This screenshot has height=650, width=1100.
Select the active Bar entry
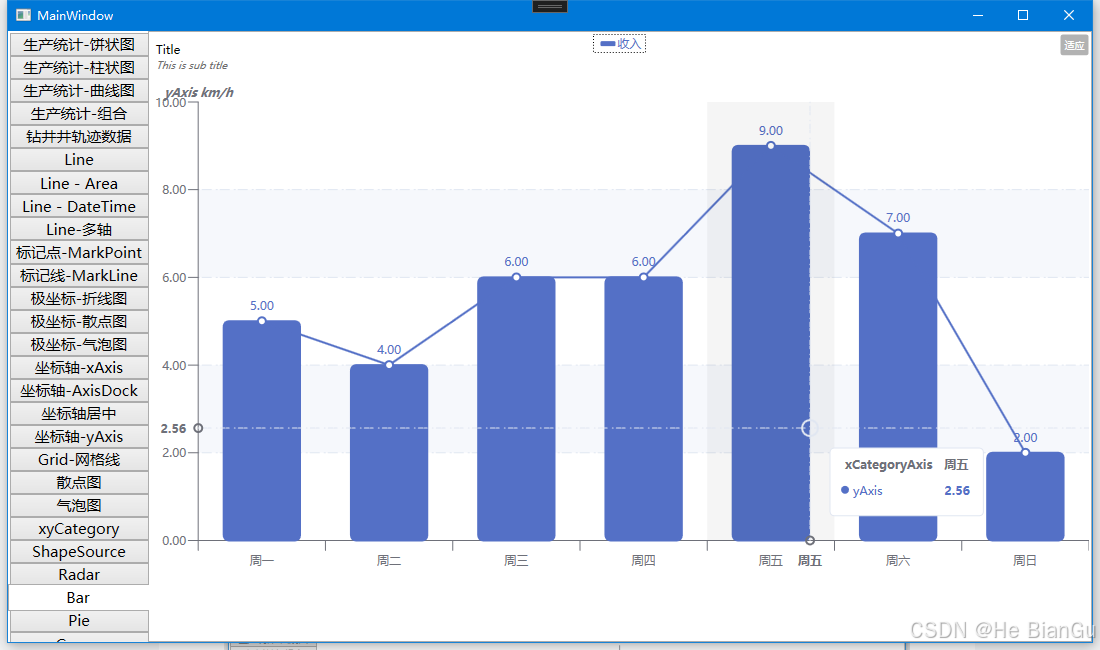(x=79, y=597)
